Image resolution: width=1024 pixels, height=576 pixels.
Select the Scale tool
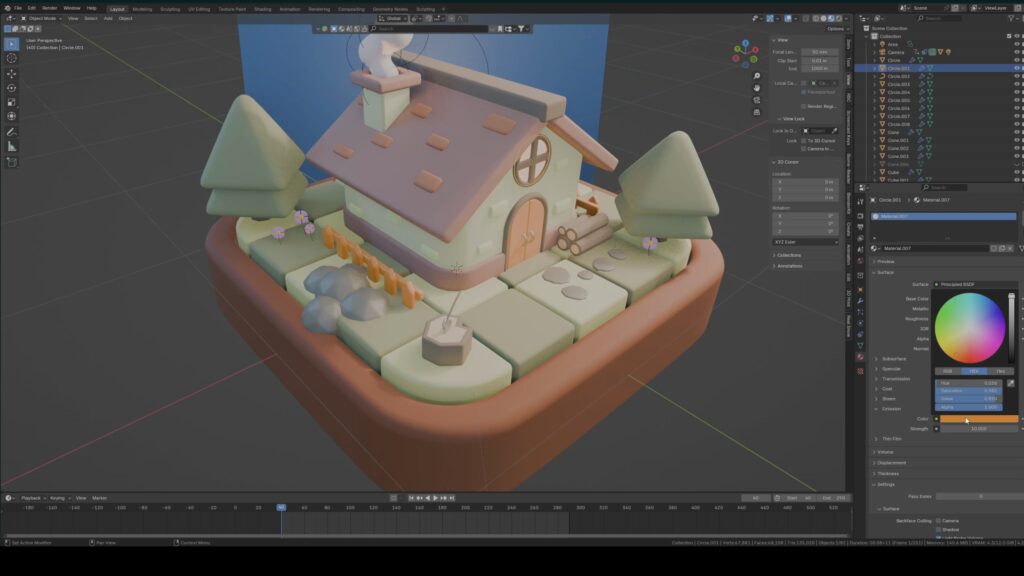click(12, 101)
